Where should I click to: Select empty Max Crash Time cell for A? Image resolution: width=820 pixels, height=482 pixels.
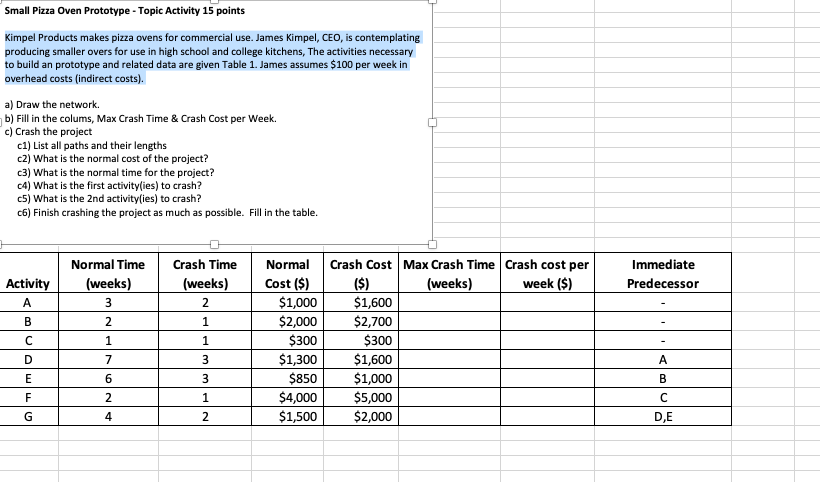point(449,303)
